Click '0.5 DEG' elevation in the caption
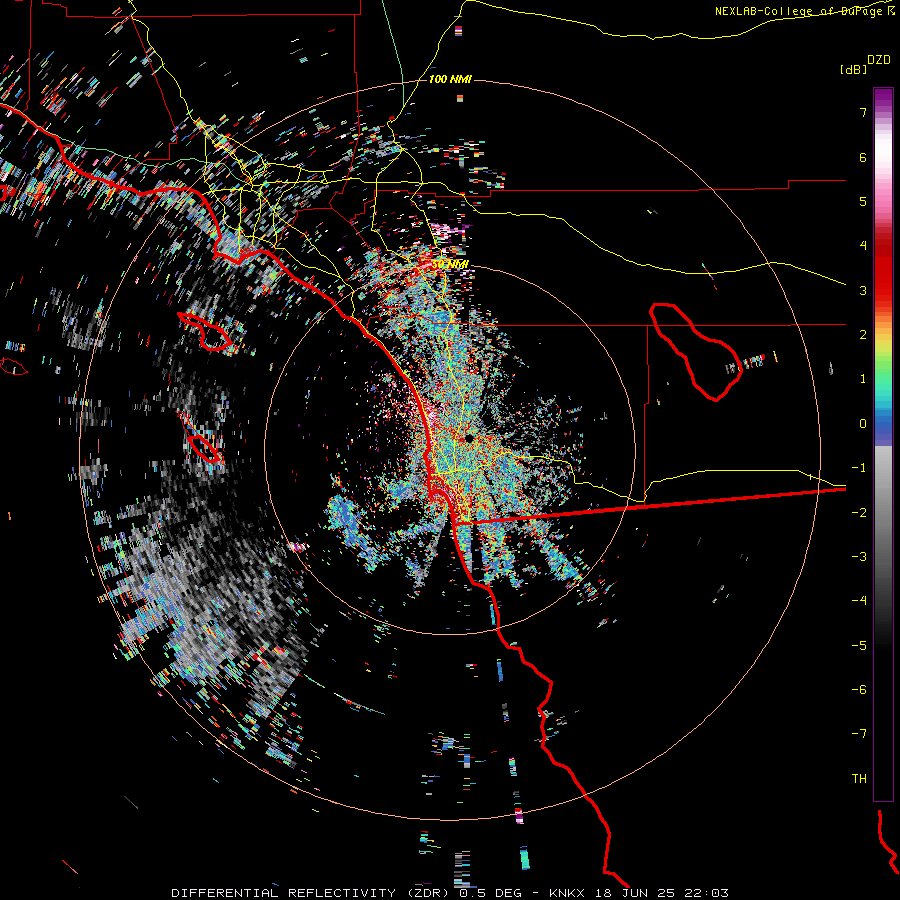Screen dimensions: 900x900 (490, 893)
